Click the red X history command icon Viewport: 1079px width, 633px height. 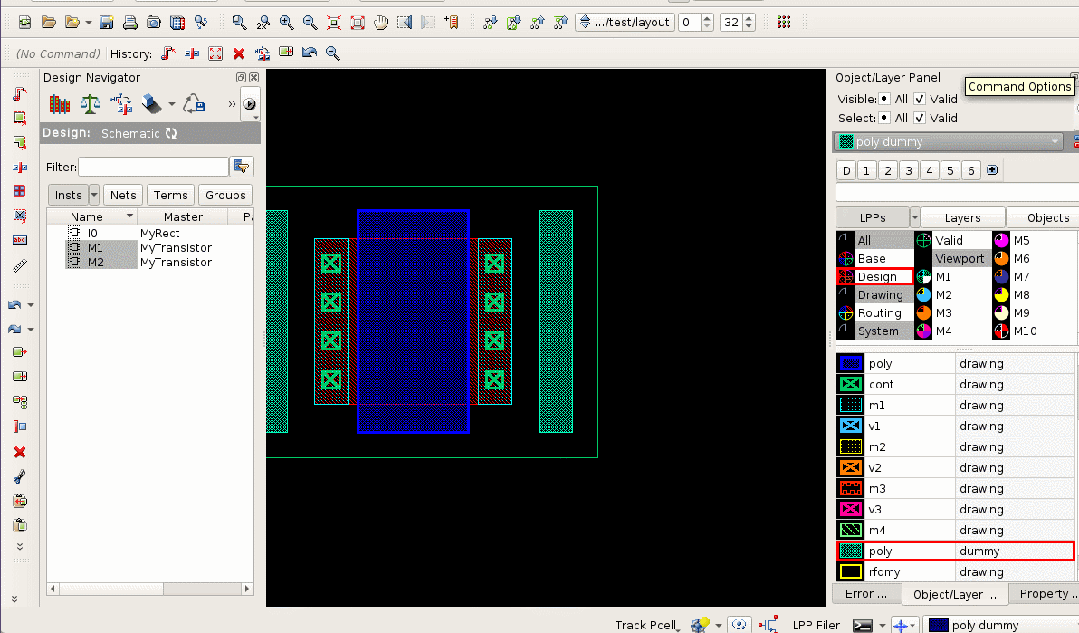[239, 53]
